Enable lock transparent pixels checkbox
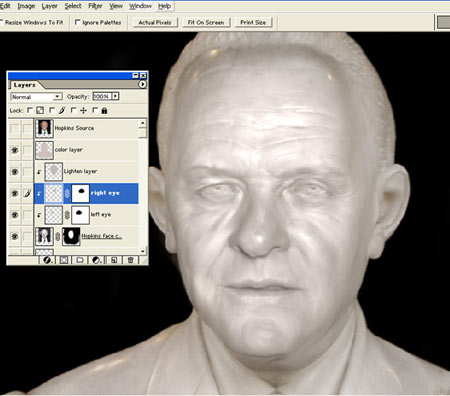The image size is (450, 396). (30, 110)
